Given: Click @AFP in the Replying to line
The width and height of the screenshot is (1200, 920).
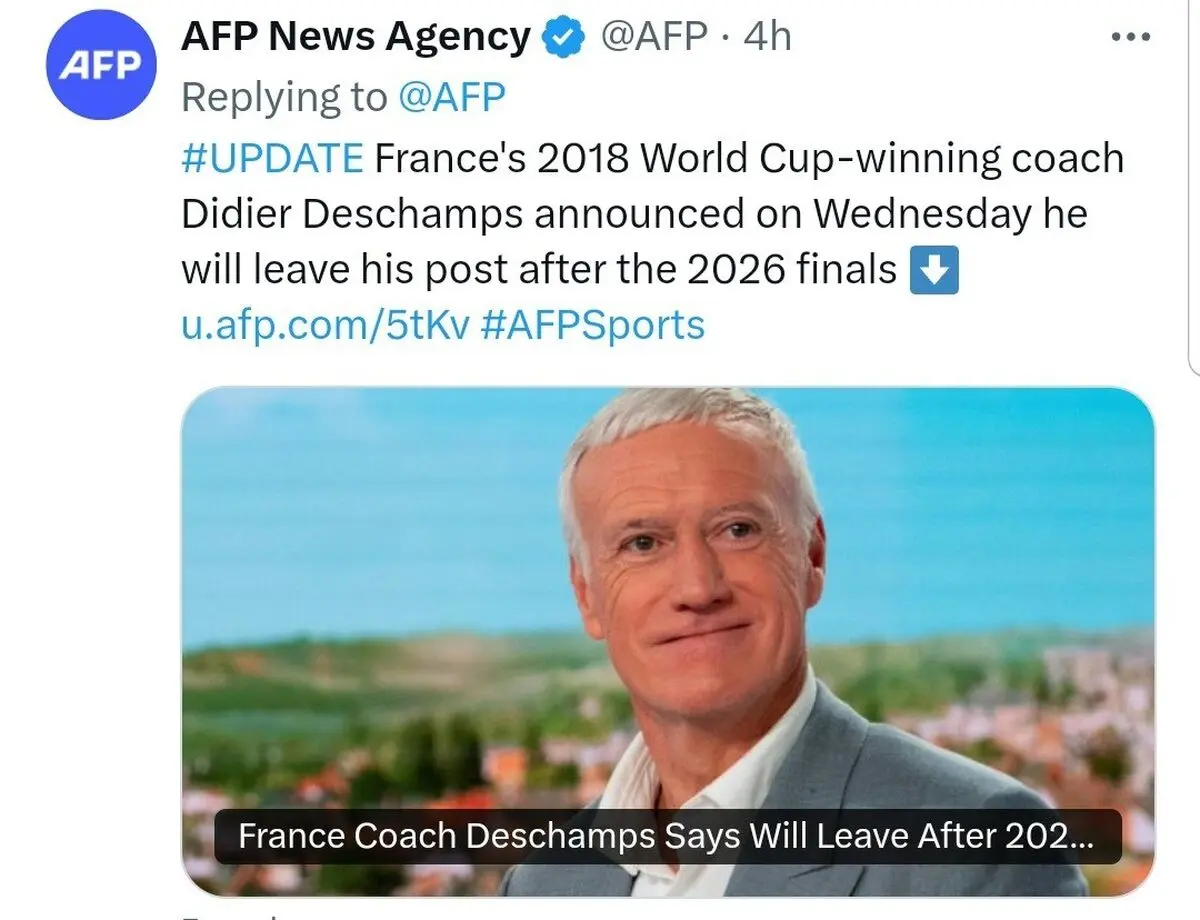Looking at the screenshot, I should [451, 97].
